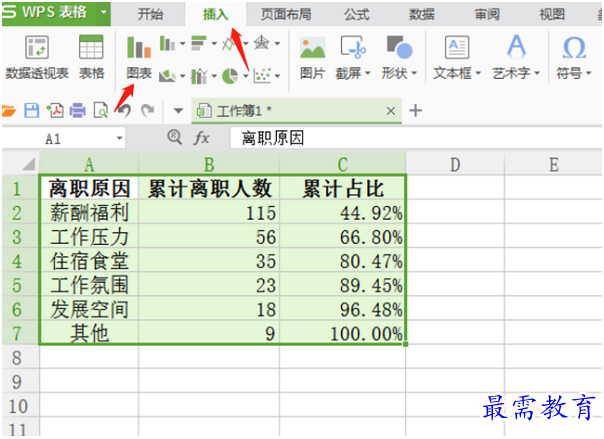The image size is (604, 439).
Task: Switch to the 视图 tab
Action: coord(552,15)
